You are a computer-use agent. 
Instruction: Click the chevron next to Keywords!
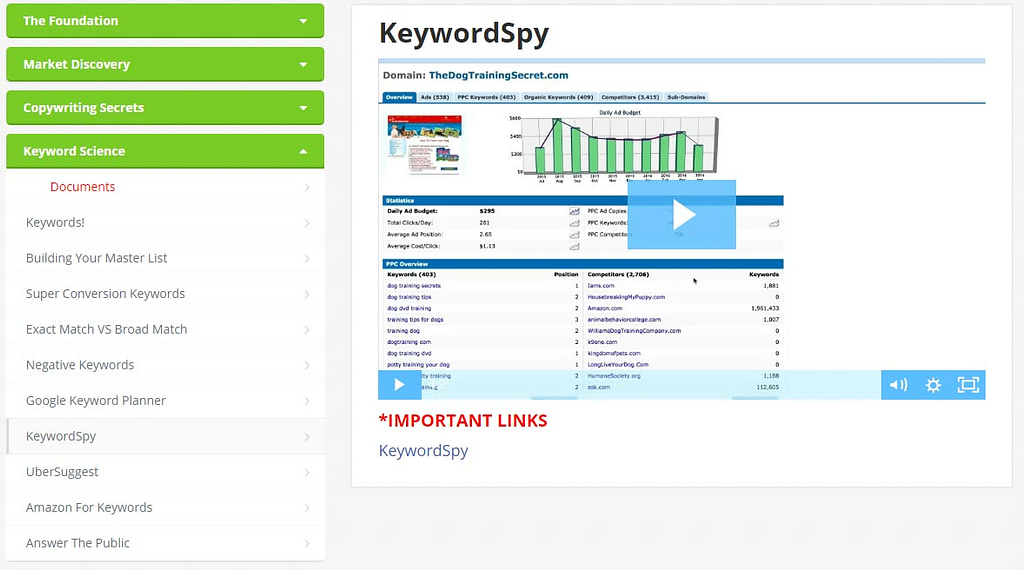tap(307, 223)
